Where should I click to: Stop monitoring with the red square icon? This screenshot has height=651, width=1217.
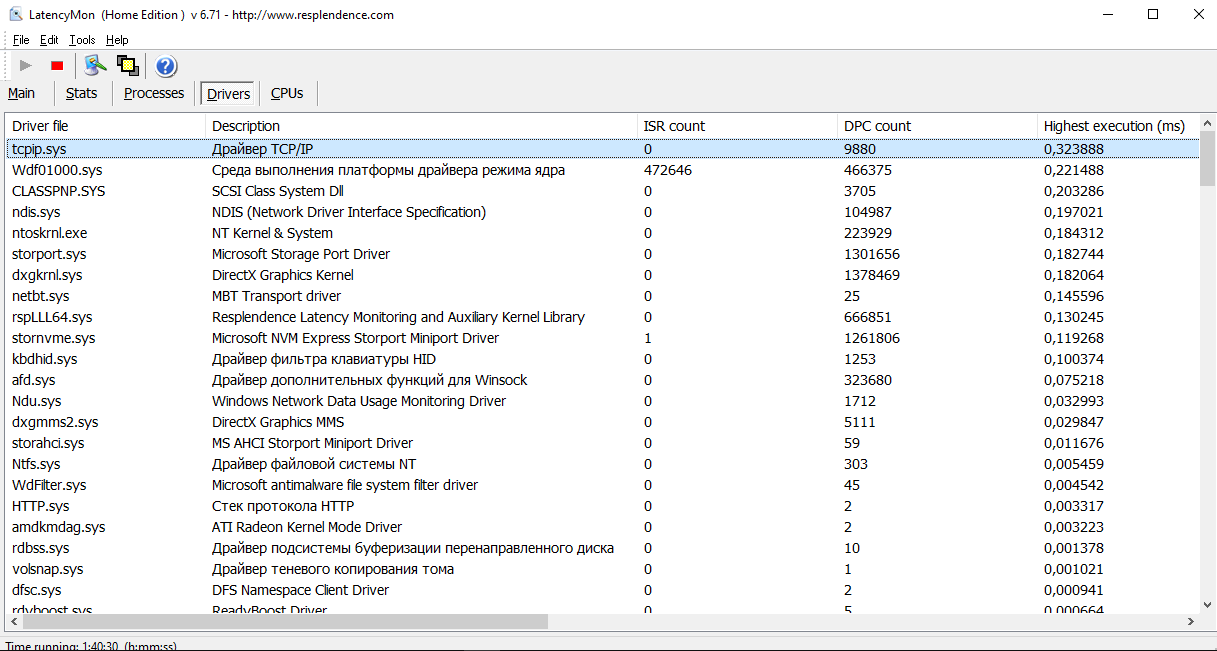(x=57, y=66)
